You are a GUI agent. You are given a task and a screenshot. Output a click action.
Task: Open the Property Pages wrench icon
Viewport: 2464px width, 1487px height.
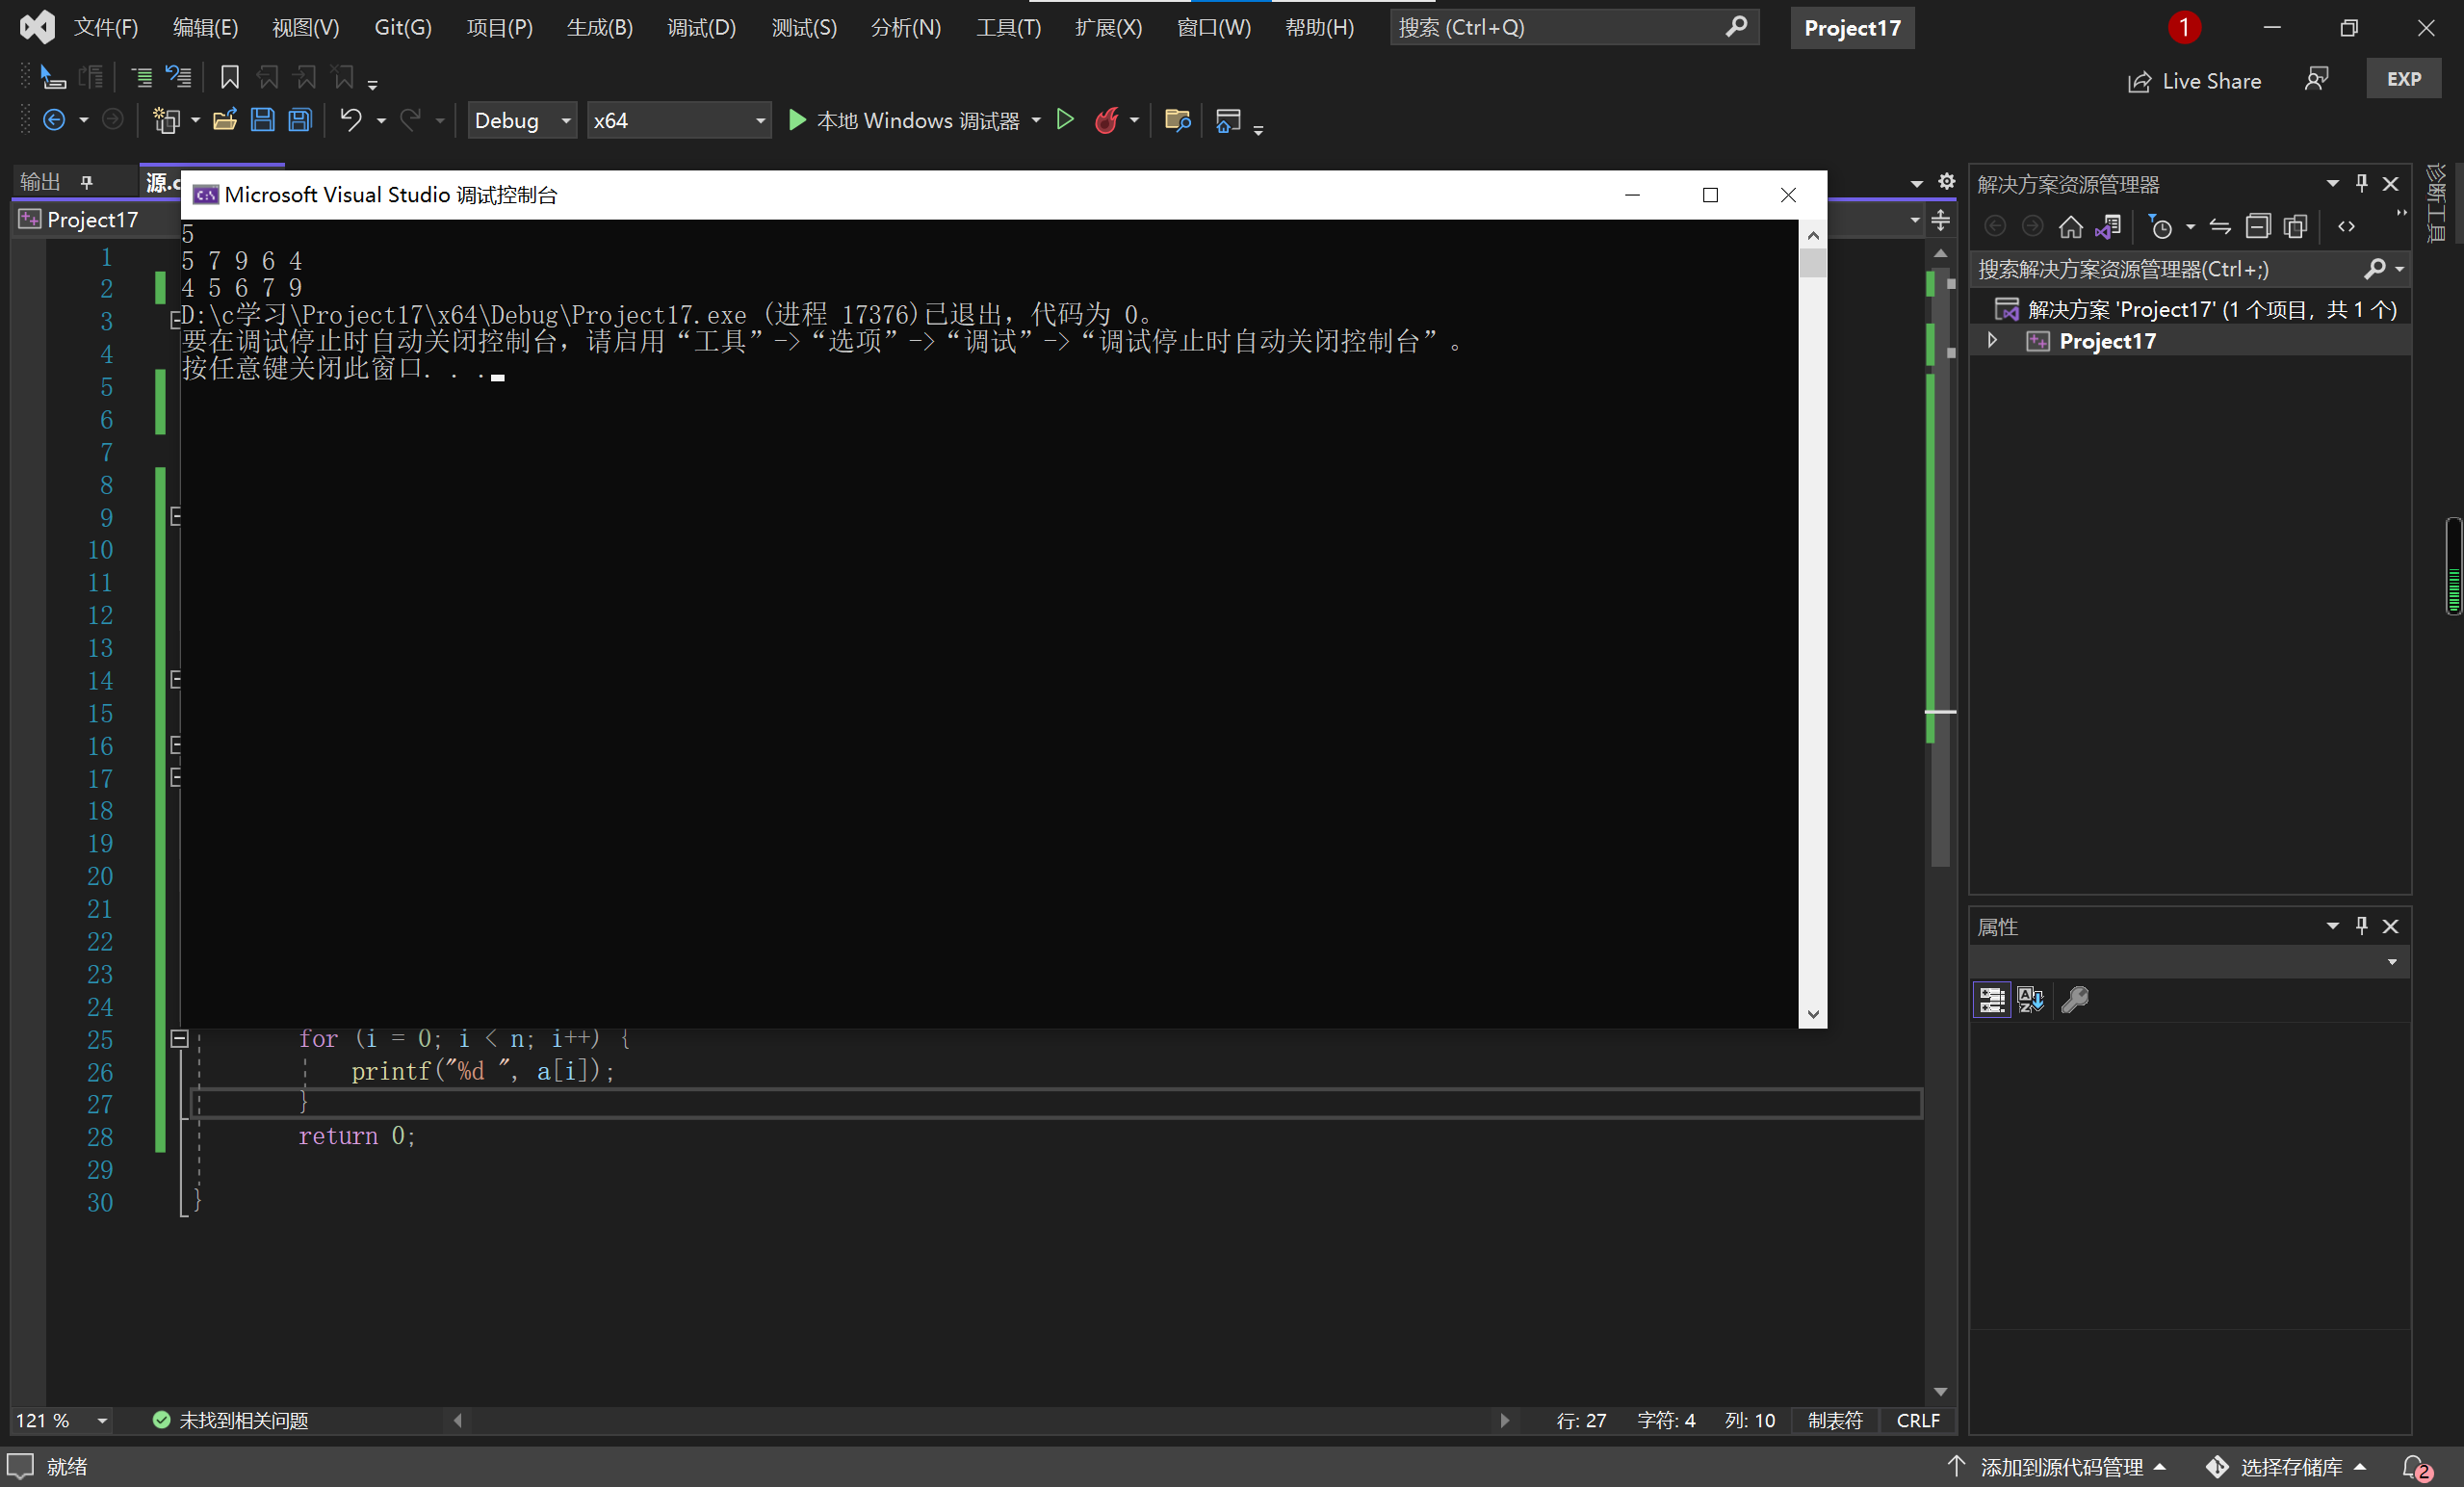point(2076,999)
